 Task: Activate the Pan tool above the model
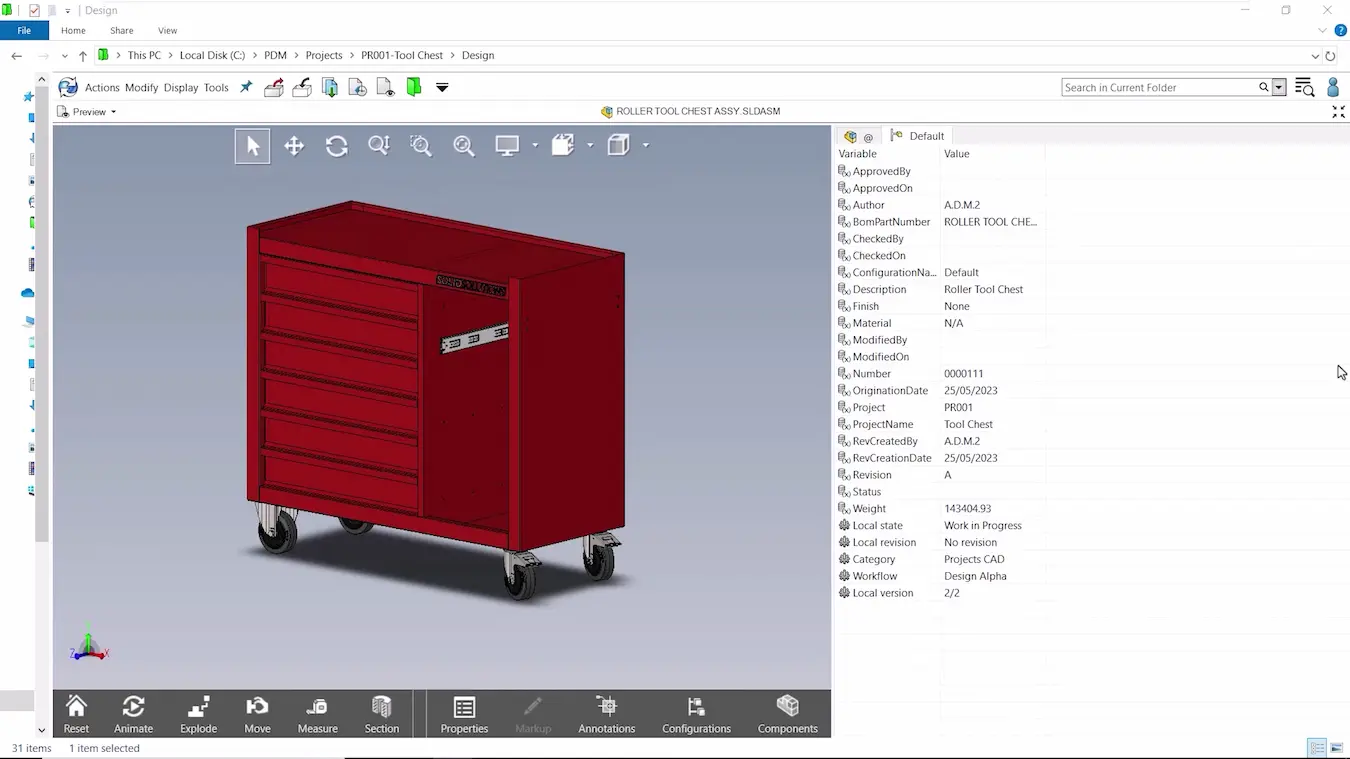coord(294,146)
